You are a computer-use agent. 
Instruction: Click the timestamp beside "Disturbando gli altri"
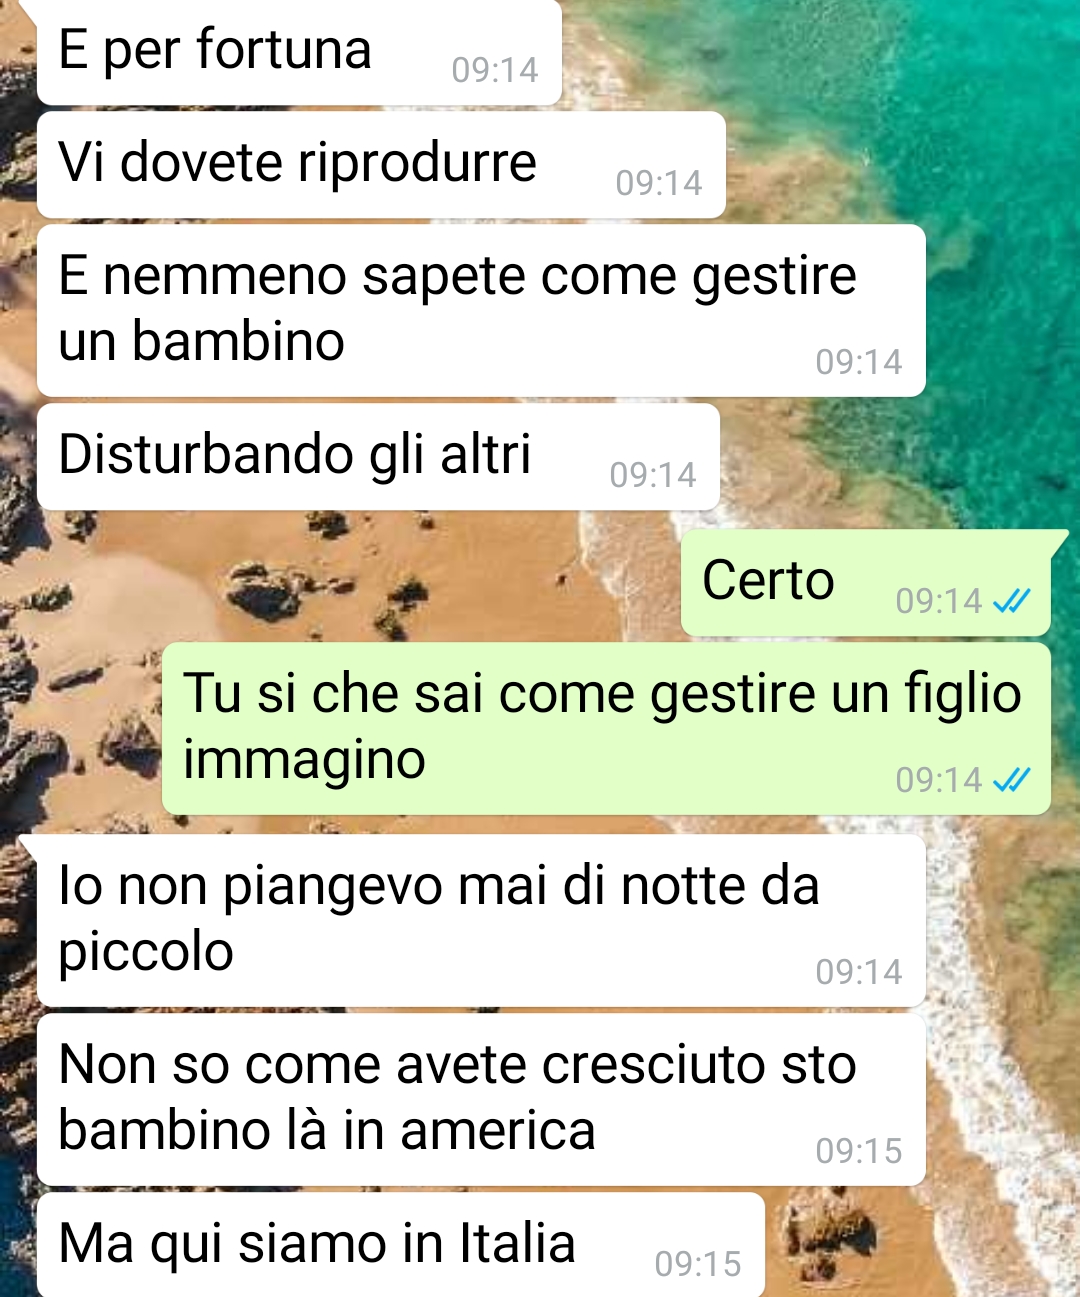tap(653, 475)
